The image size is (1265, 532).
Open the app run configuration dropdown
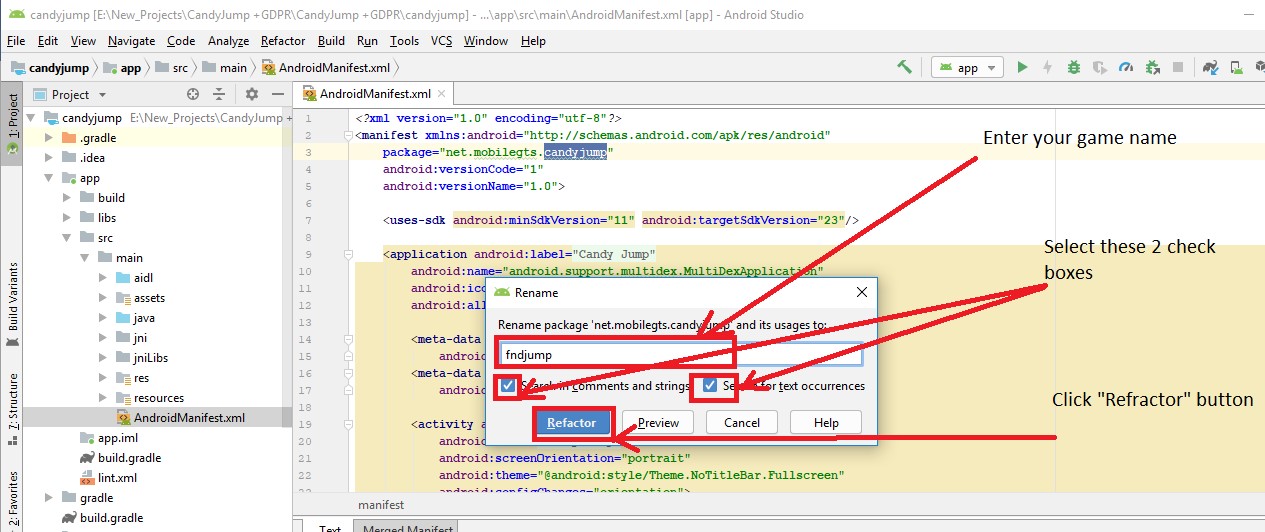(x=967, y=67)
